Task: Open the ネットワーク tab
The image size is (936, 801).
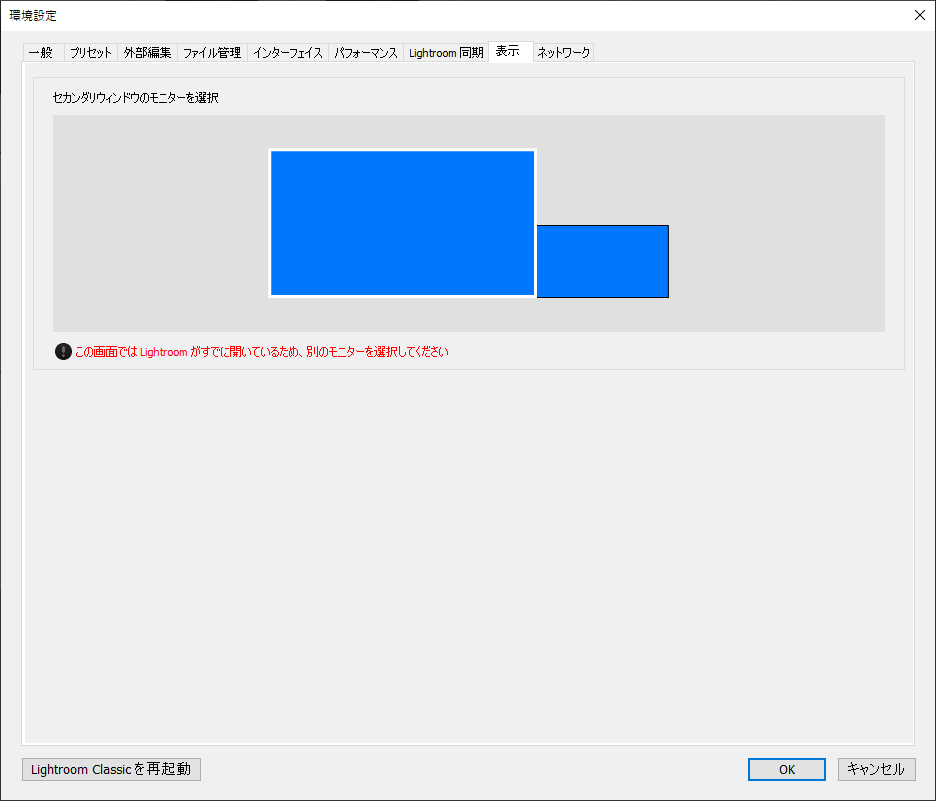Action: click(x=564, y=53)
